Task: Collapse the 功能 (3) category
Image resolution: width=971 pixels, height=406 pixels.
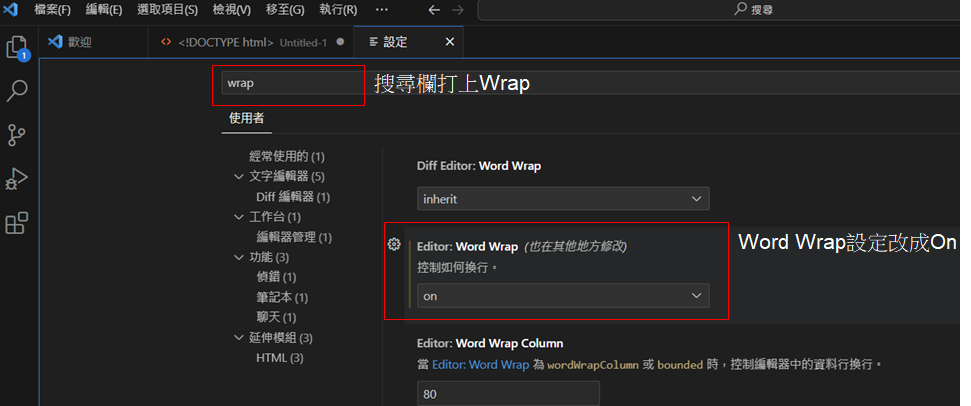Action: tap(239, 257)
